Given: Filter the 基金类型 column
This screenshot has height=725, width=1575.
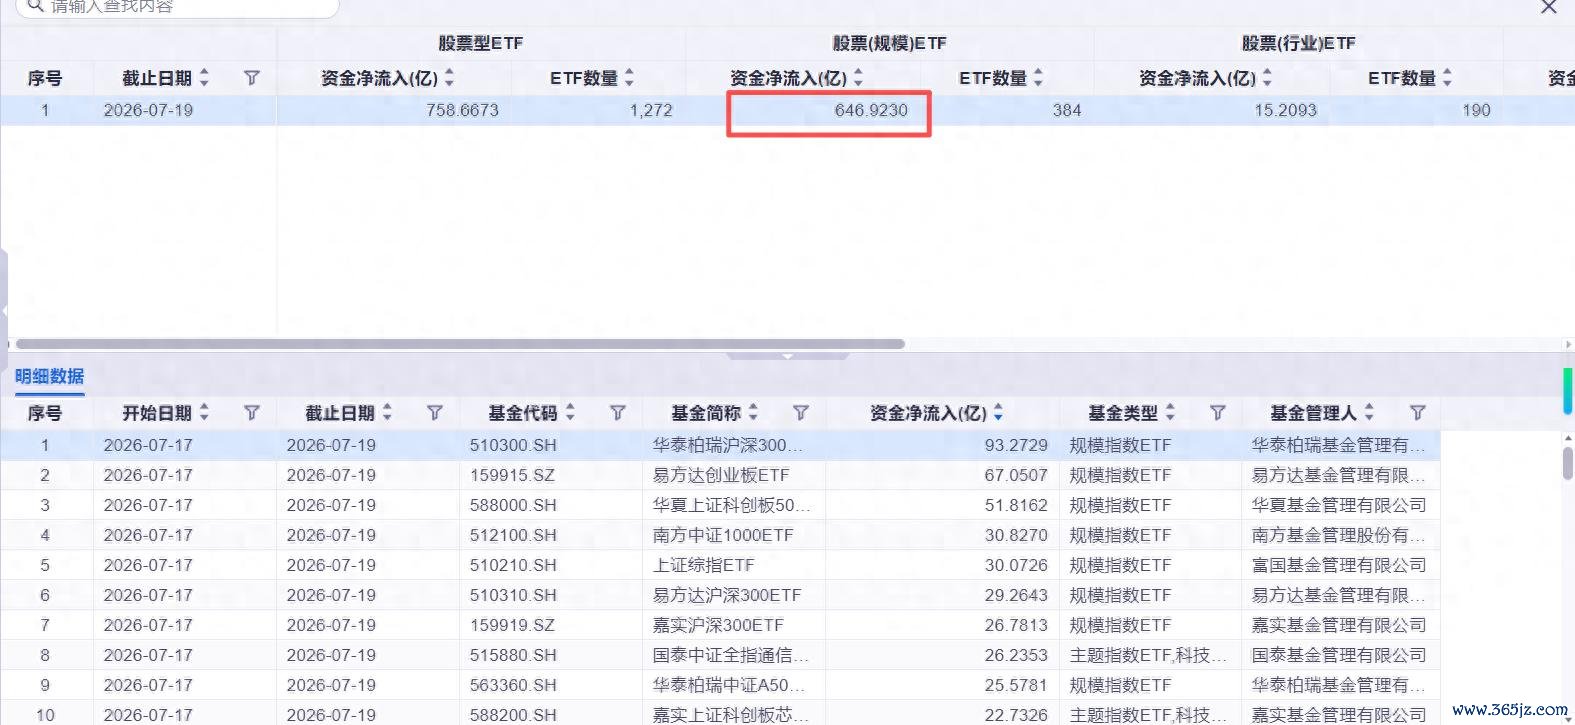Looking at the screenshot, I should click(x=1218, y=413).
